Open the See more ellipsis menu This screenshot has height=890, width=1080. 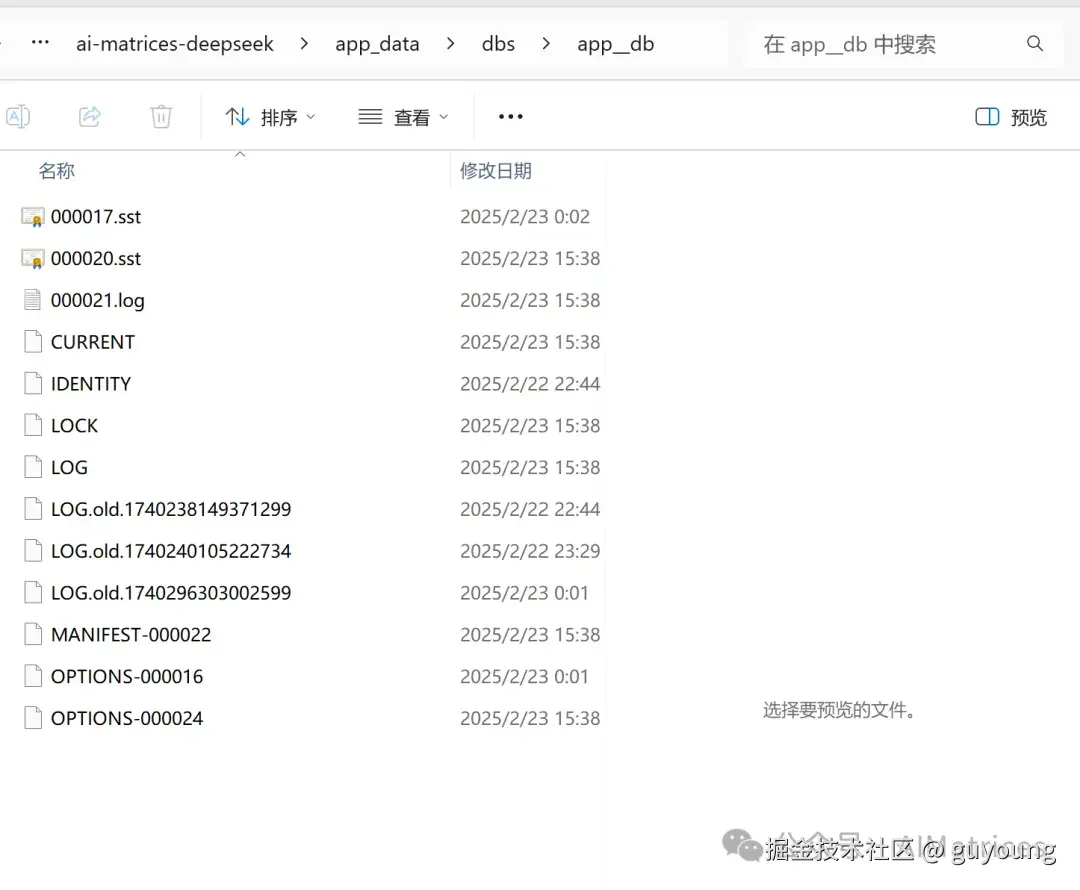510,116
